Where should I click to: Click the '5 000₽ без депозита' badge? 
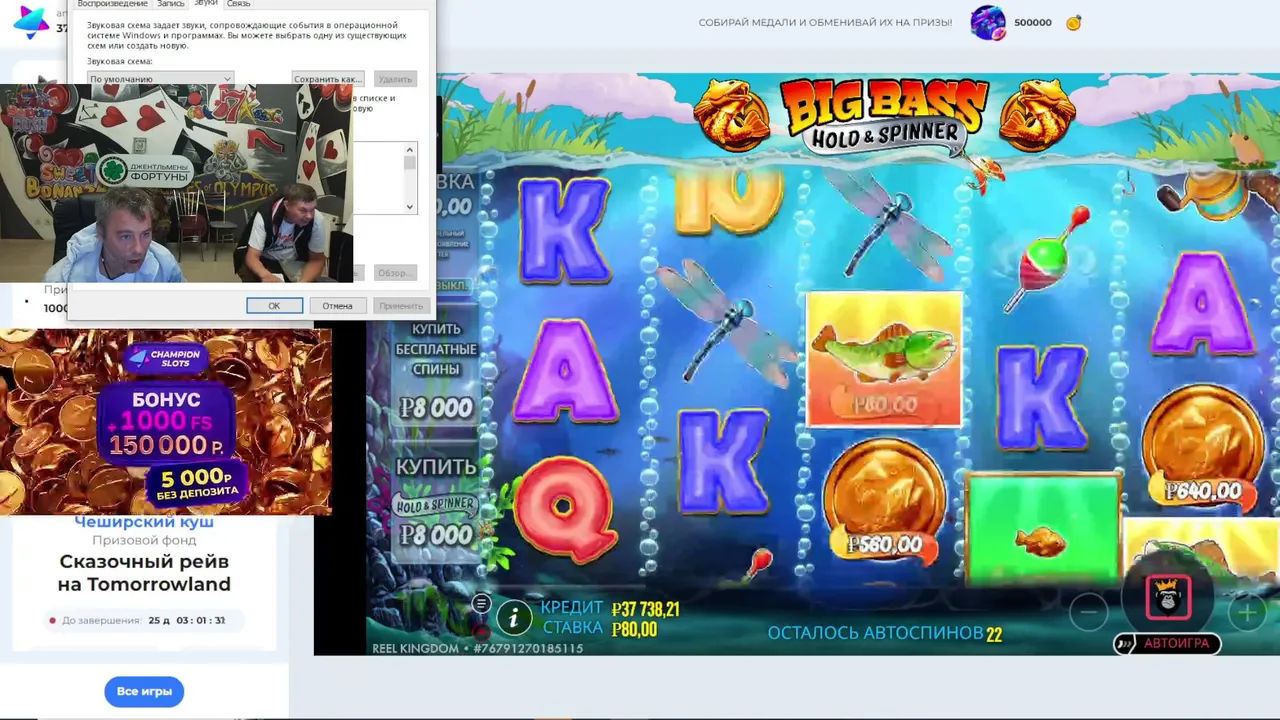point(197,484)
